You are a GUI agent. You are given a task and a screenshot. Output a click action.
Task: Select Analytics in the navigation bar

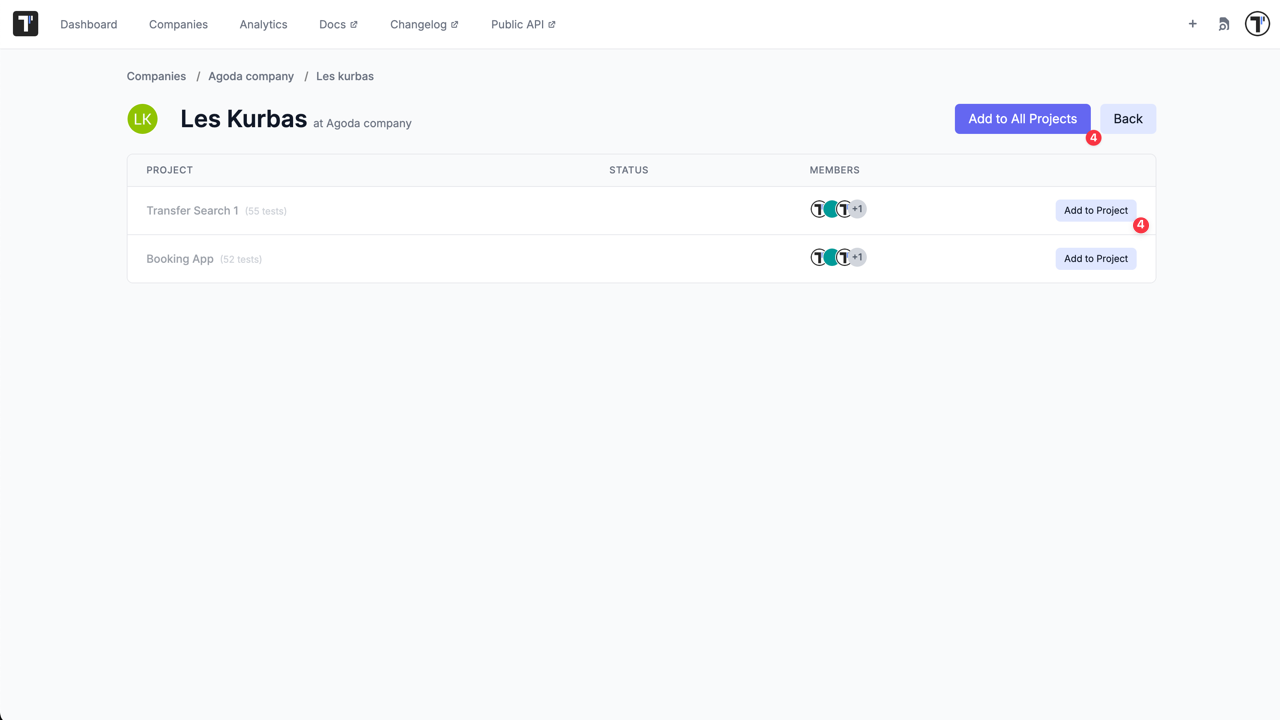[x=263, y=24]
